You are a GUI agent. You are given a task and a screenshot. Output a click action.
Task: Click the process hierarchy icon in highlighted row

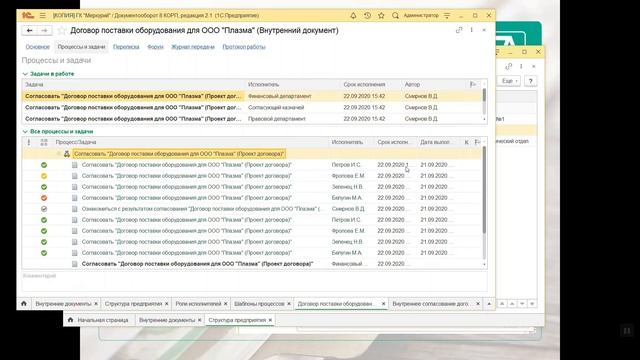(x=67, y=154)
